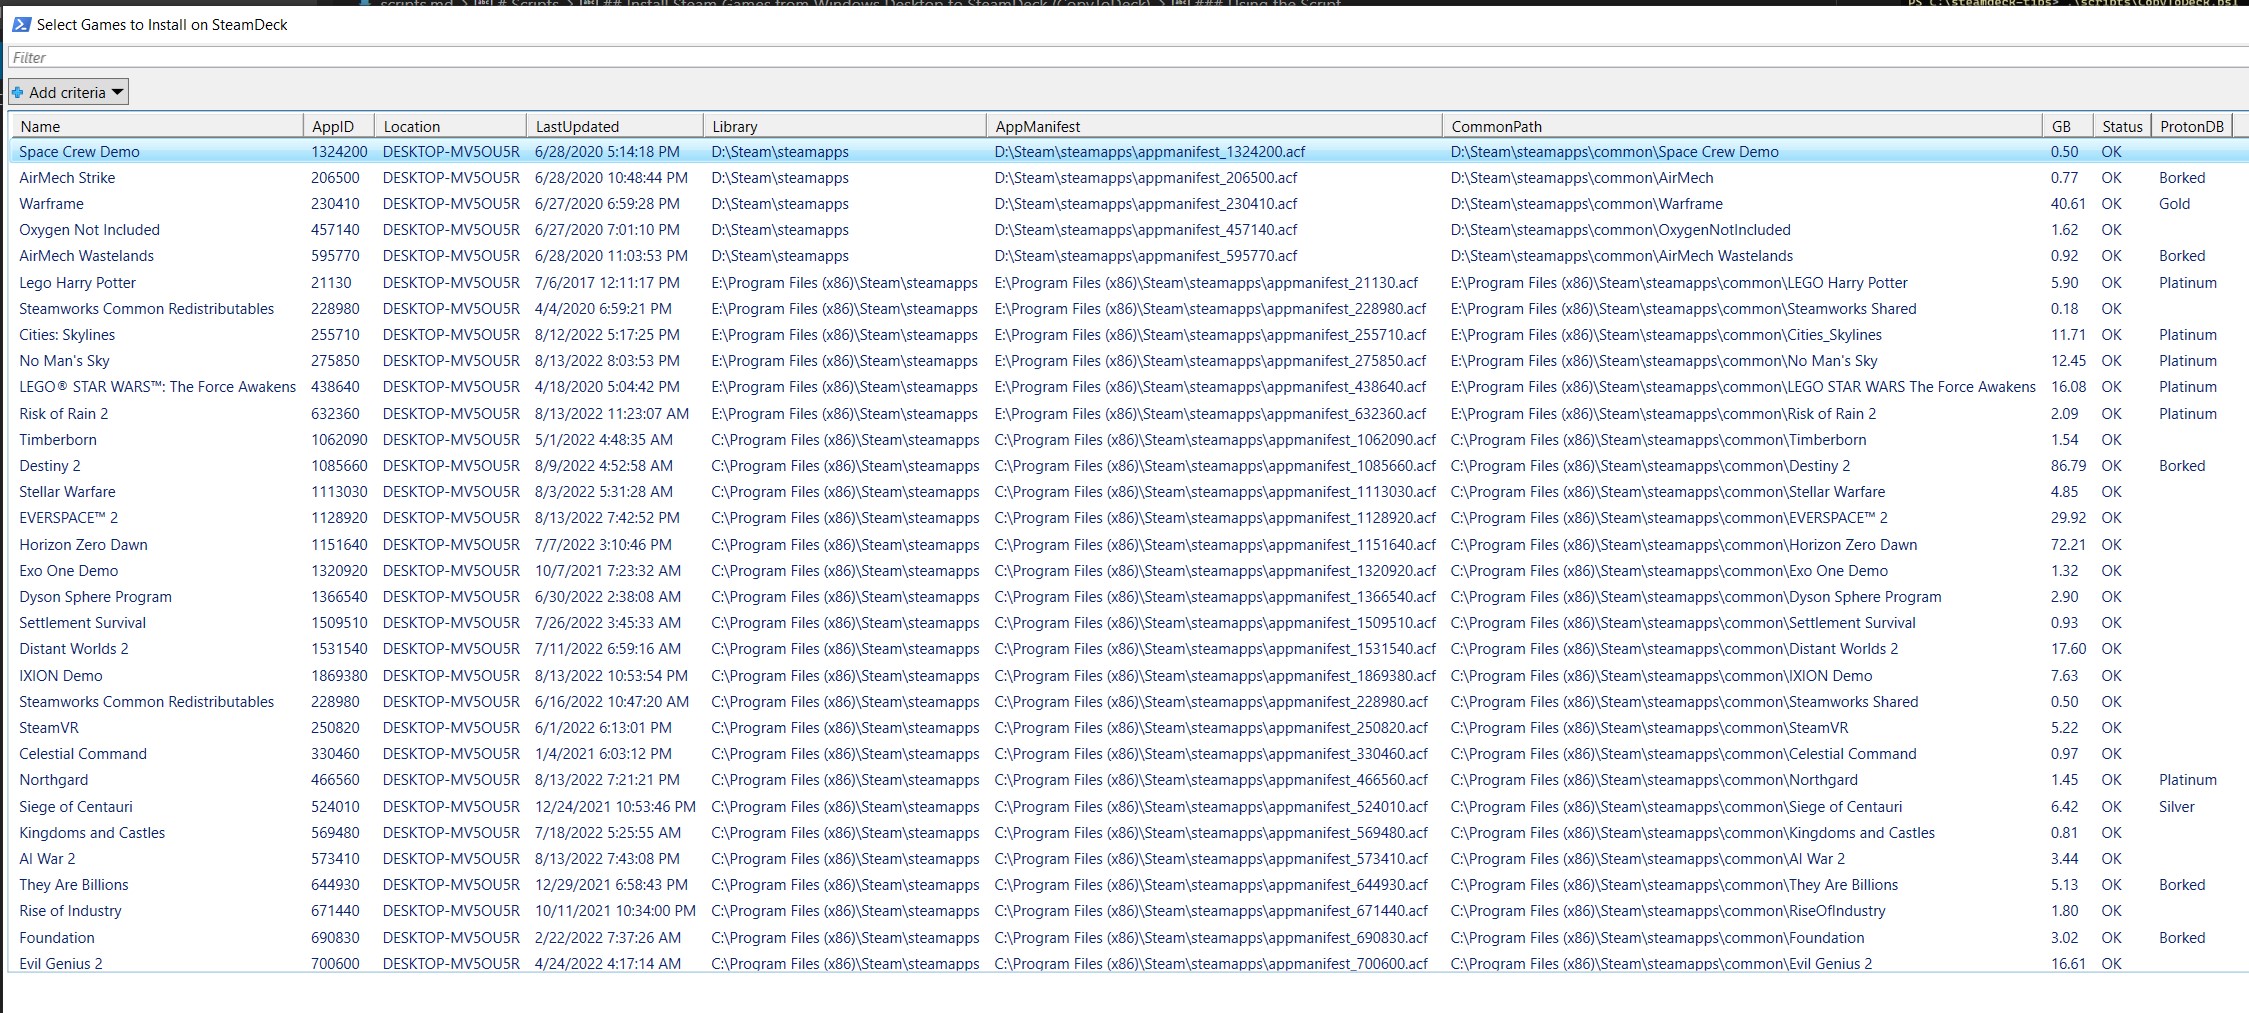Select the No Man's Sky row
Viewport: 2249px width, 1013px height.
[1128, 361]
